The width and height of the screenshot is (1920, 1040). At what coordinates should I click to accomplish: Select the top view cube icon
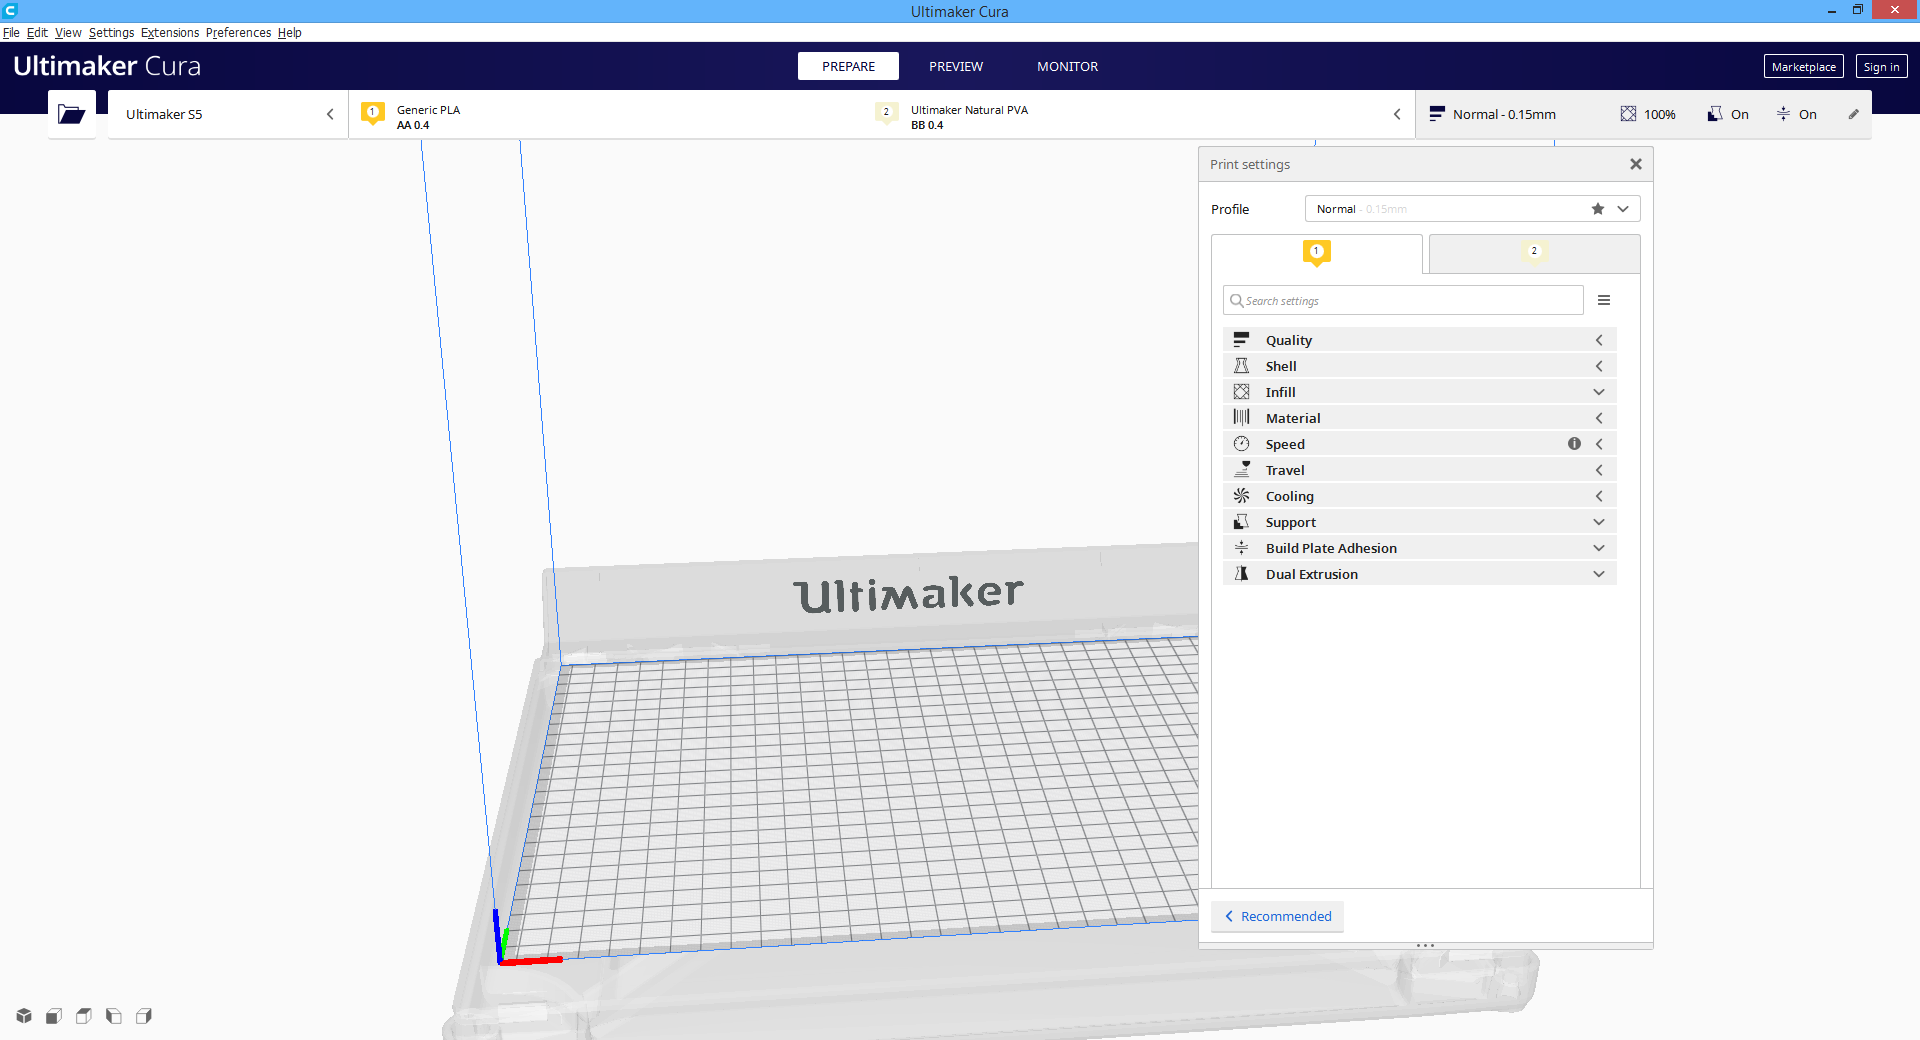click(x=84, y=1016)
